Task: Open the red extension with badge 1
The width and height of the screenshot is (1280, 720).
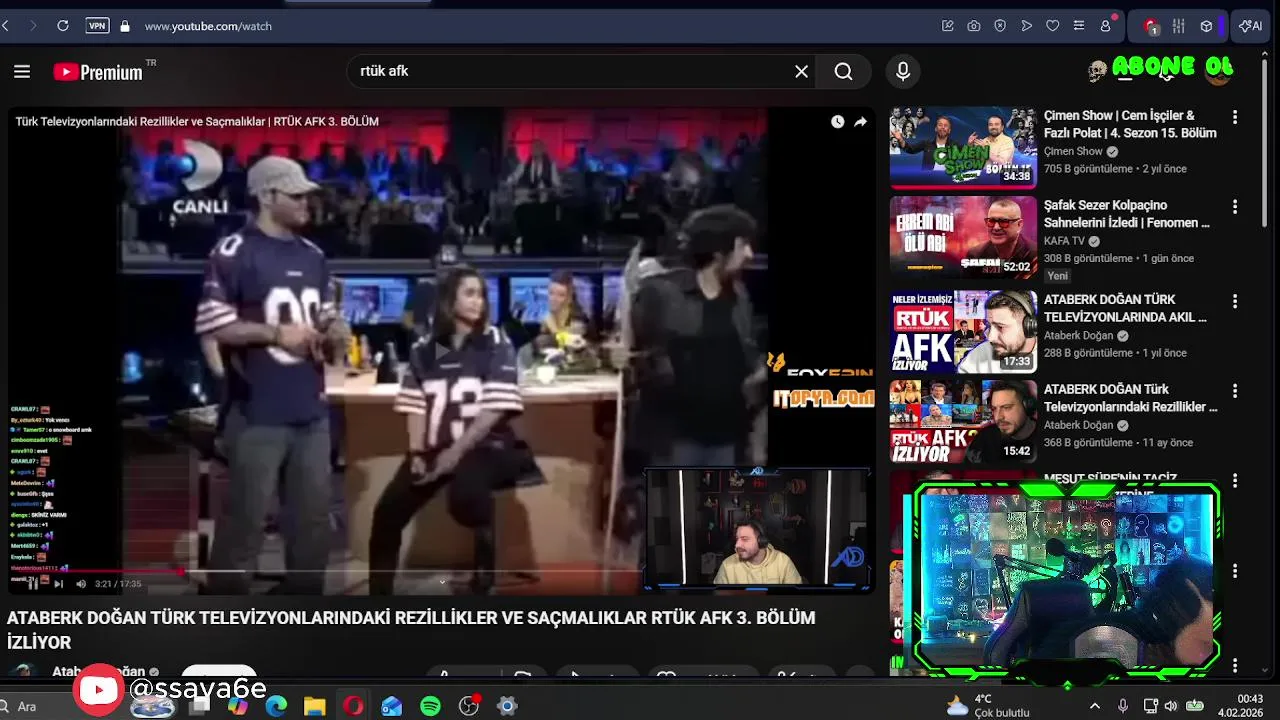Action: tap(1151, 26)
